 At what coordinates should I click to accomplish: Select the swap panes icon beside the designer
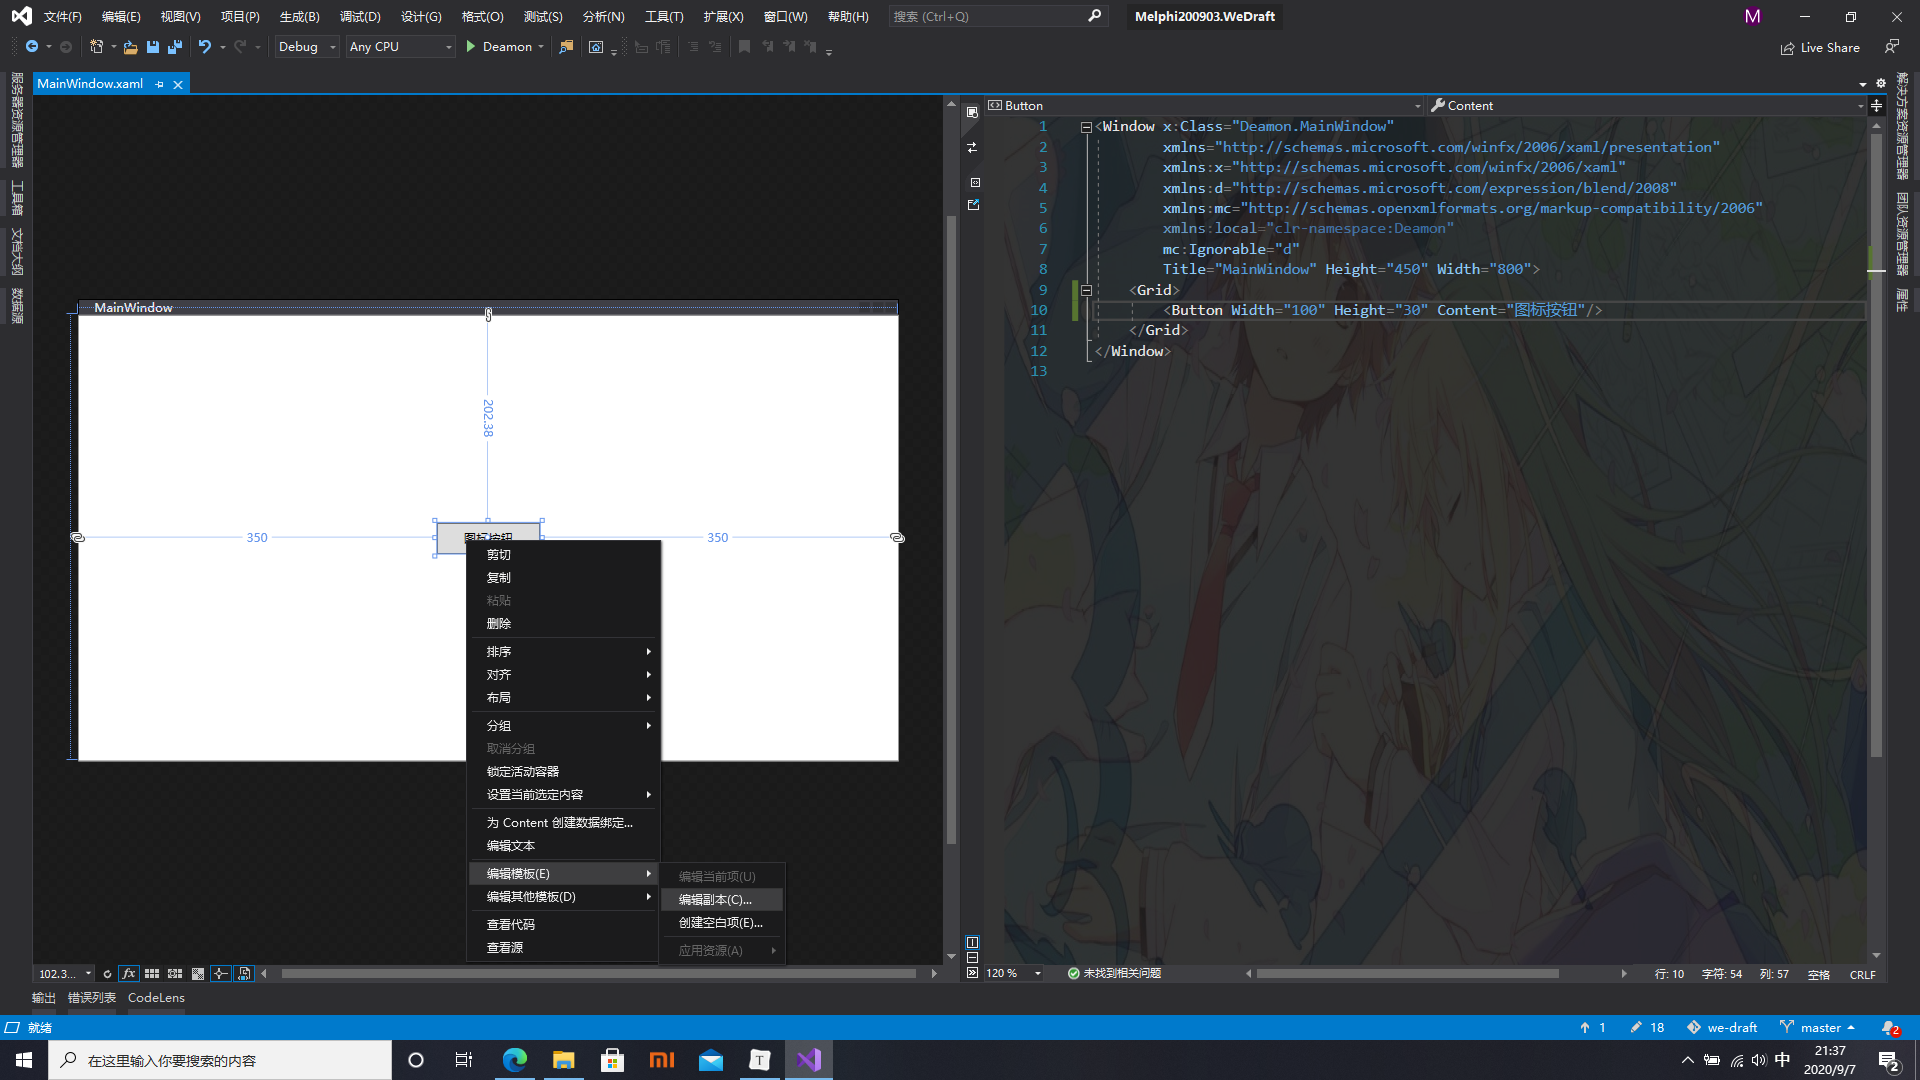point(972,147)
